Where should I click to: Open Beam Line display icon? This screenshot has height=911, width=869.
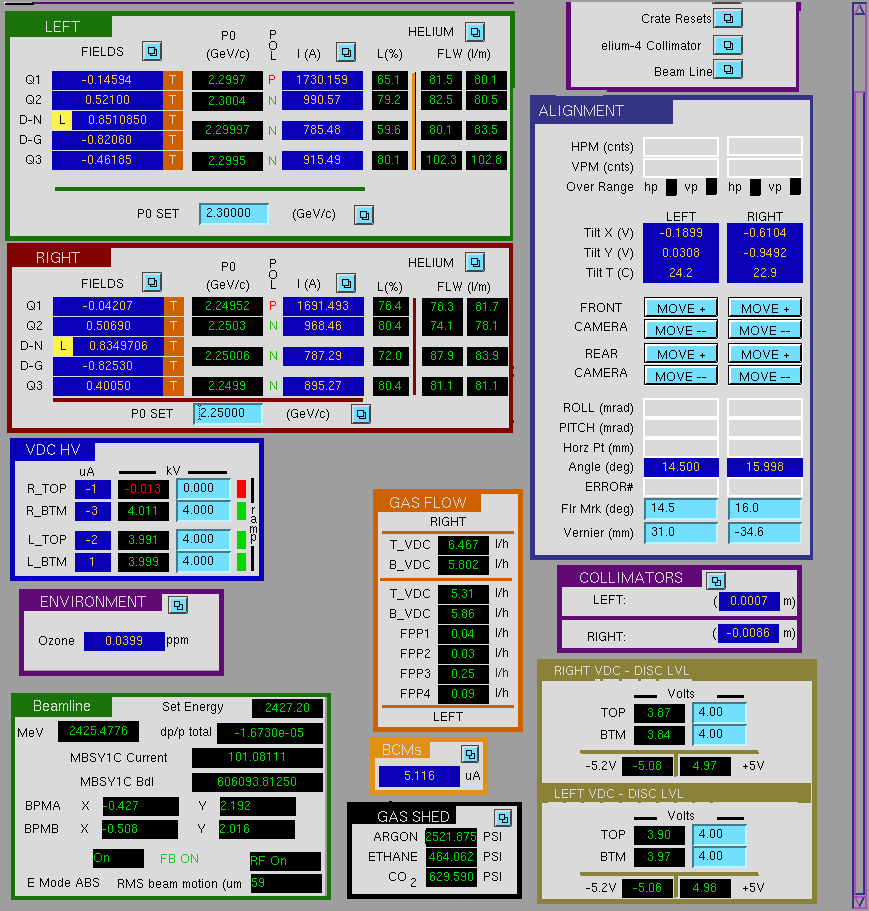pyautogui.click(x=728, y=70)
